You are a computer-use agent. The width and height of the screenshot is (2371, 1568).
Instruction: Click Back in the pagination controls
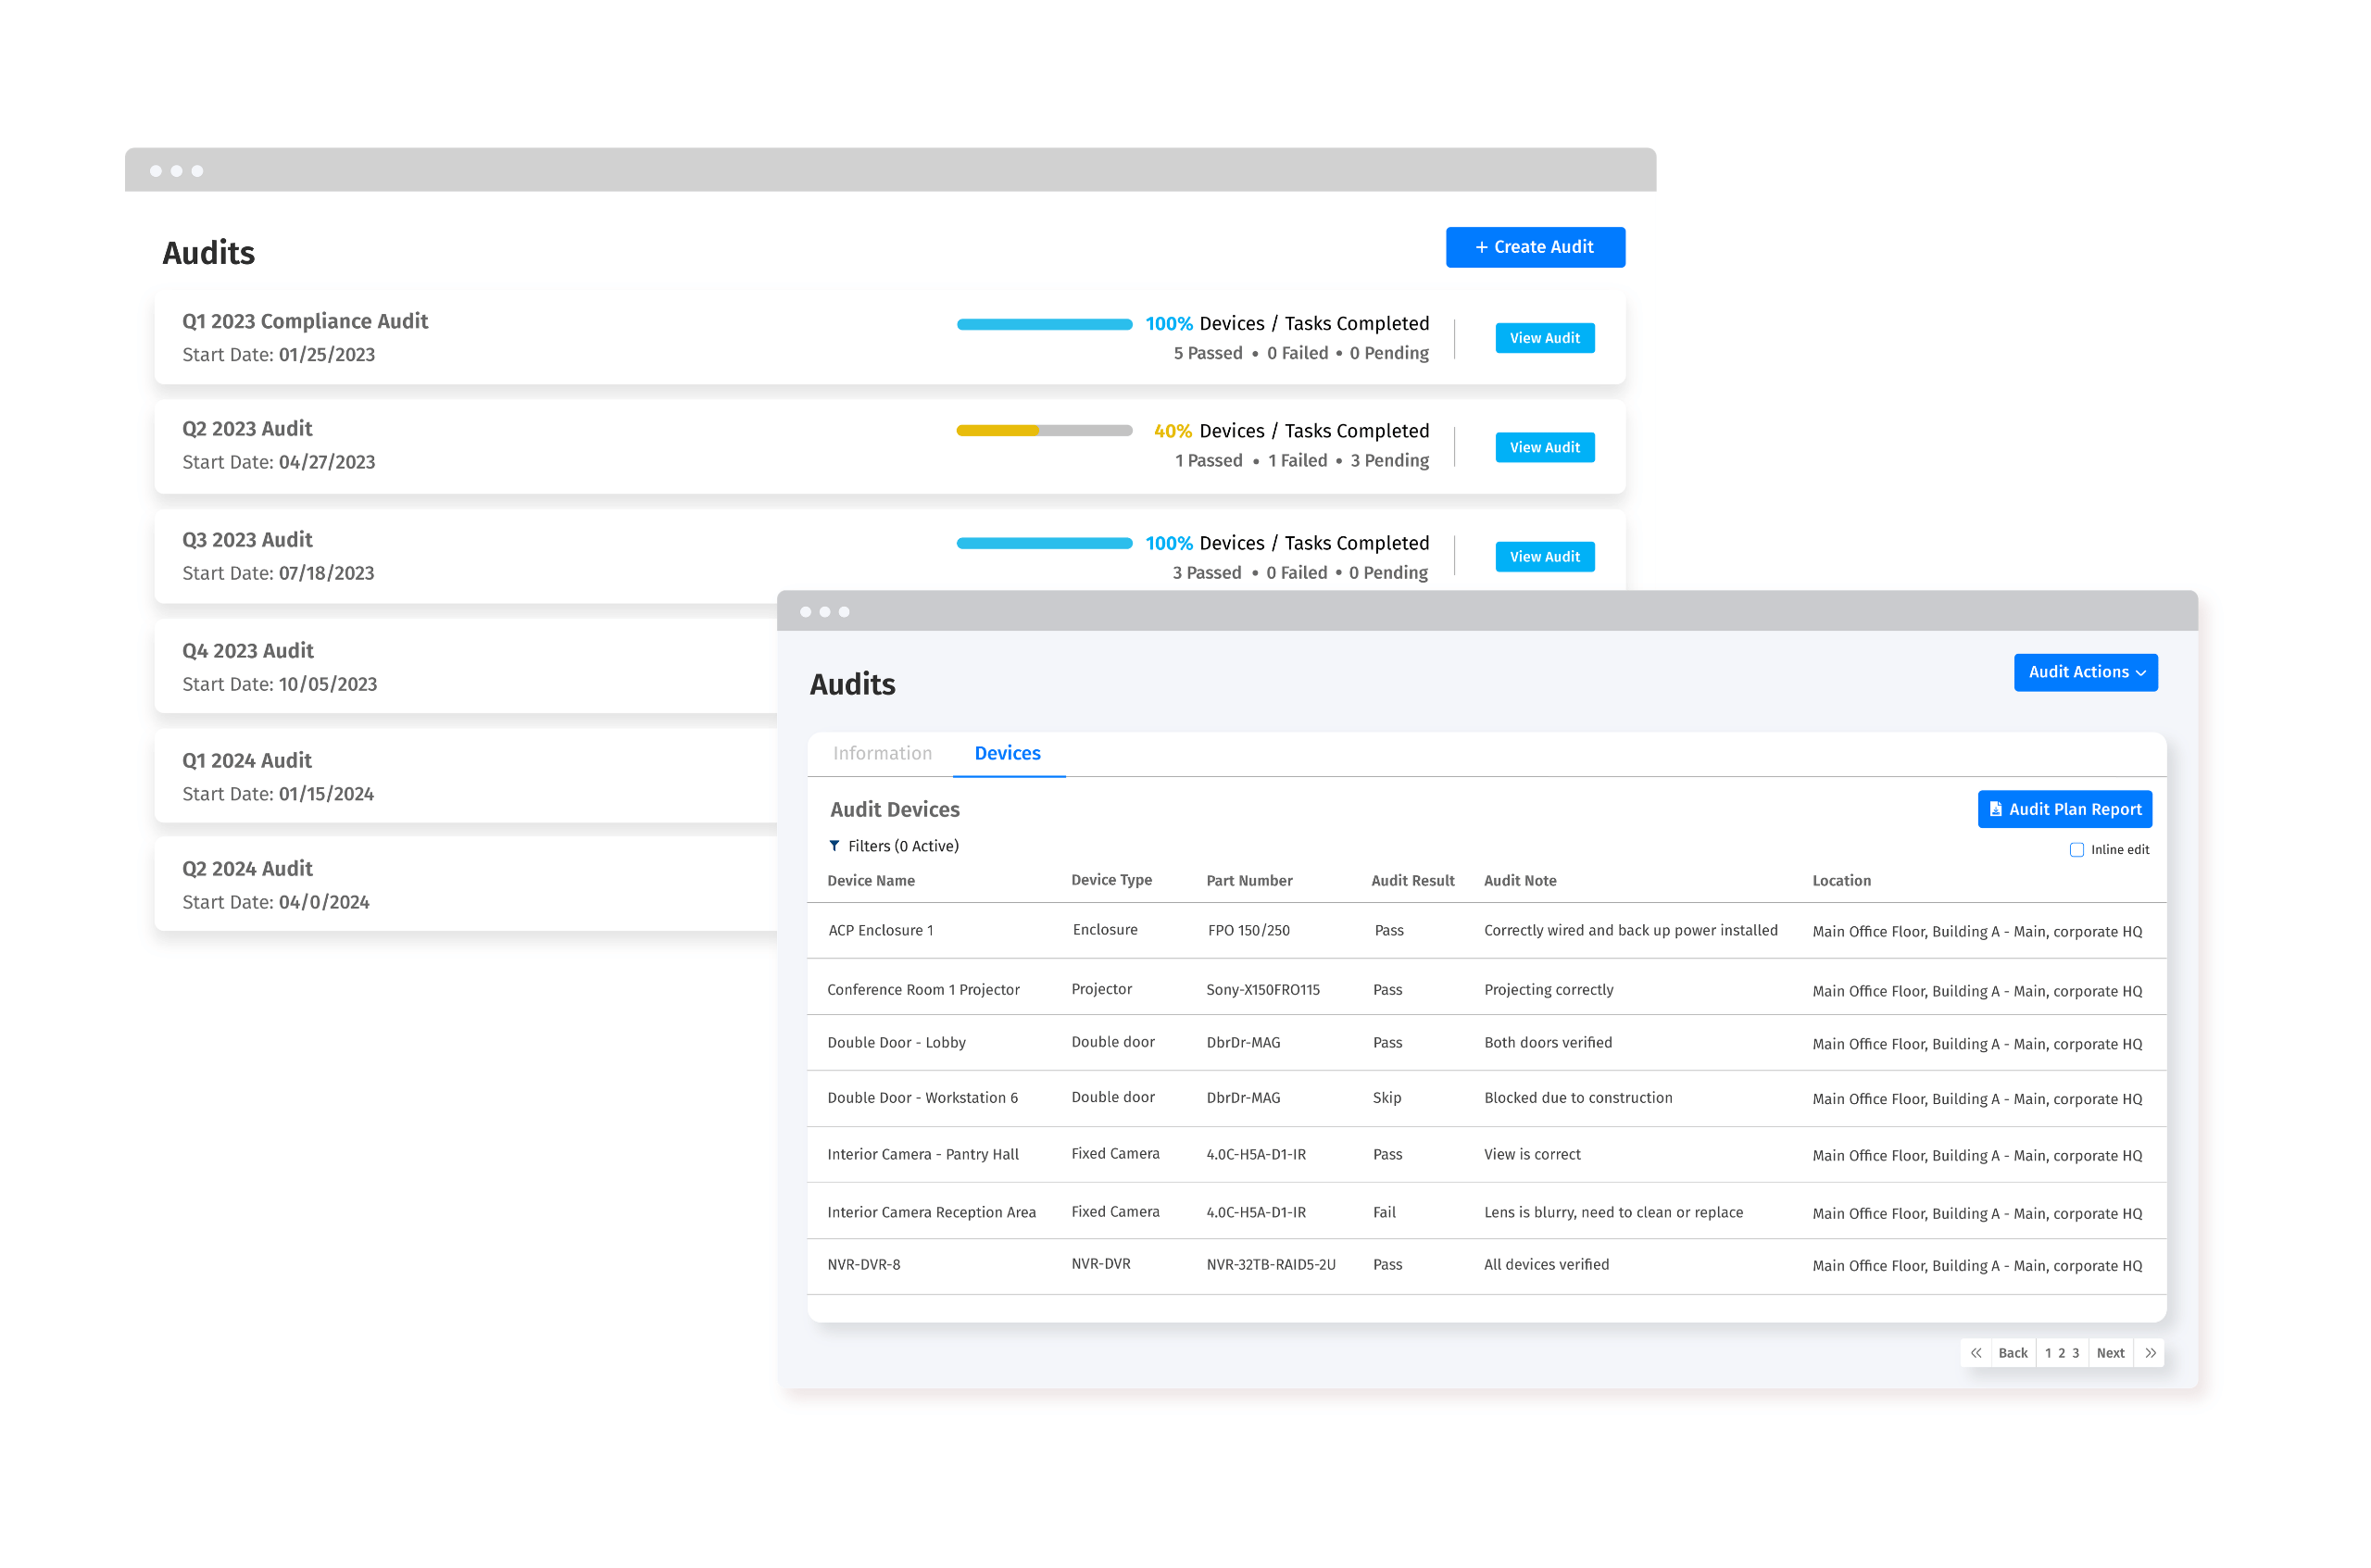pyautogui.click(x=2013, y=1352)
